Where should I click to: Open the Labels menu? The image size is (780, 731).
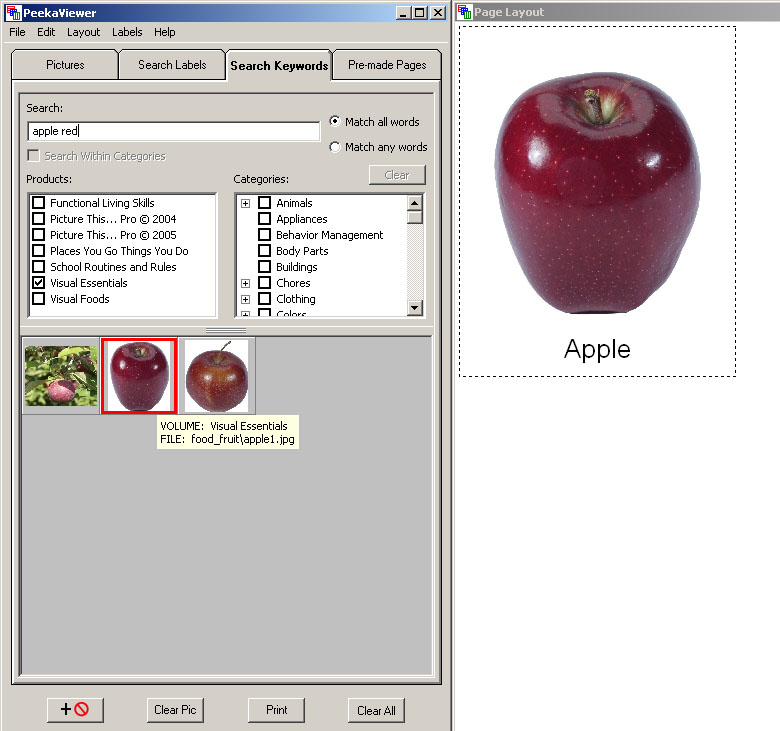click(x=127, y=32)
